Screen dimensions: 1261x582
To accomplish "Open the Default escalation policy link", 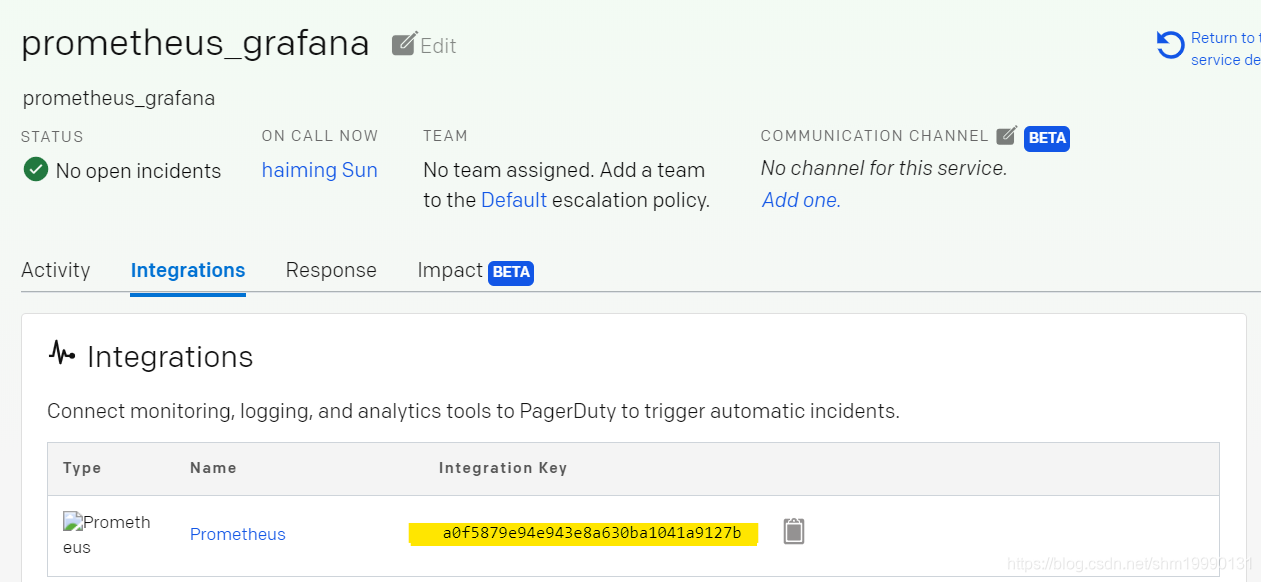I will tap(514, 200).
